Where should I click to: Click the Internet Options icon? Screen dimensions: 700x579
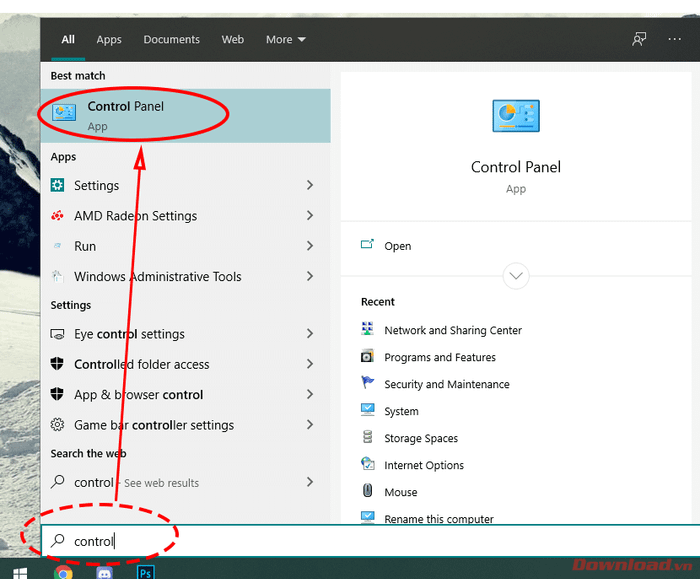[367, 464]
